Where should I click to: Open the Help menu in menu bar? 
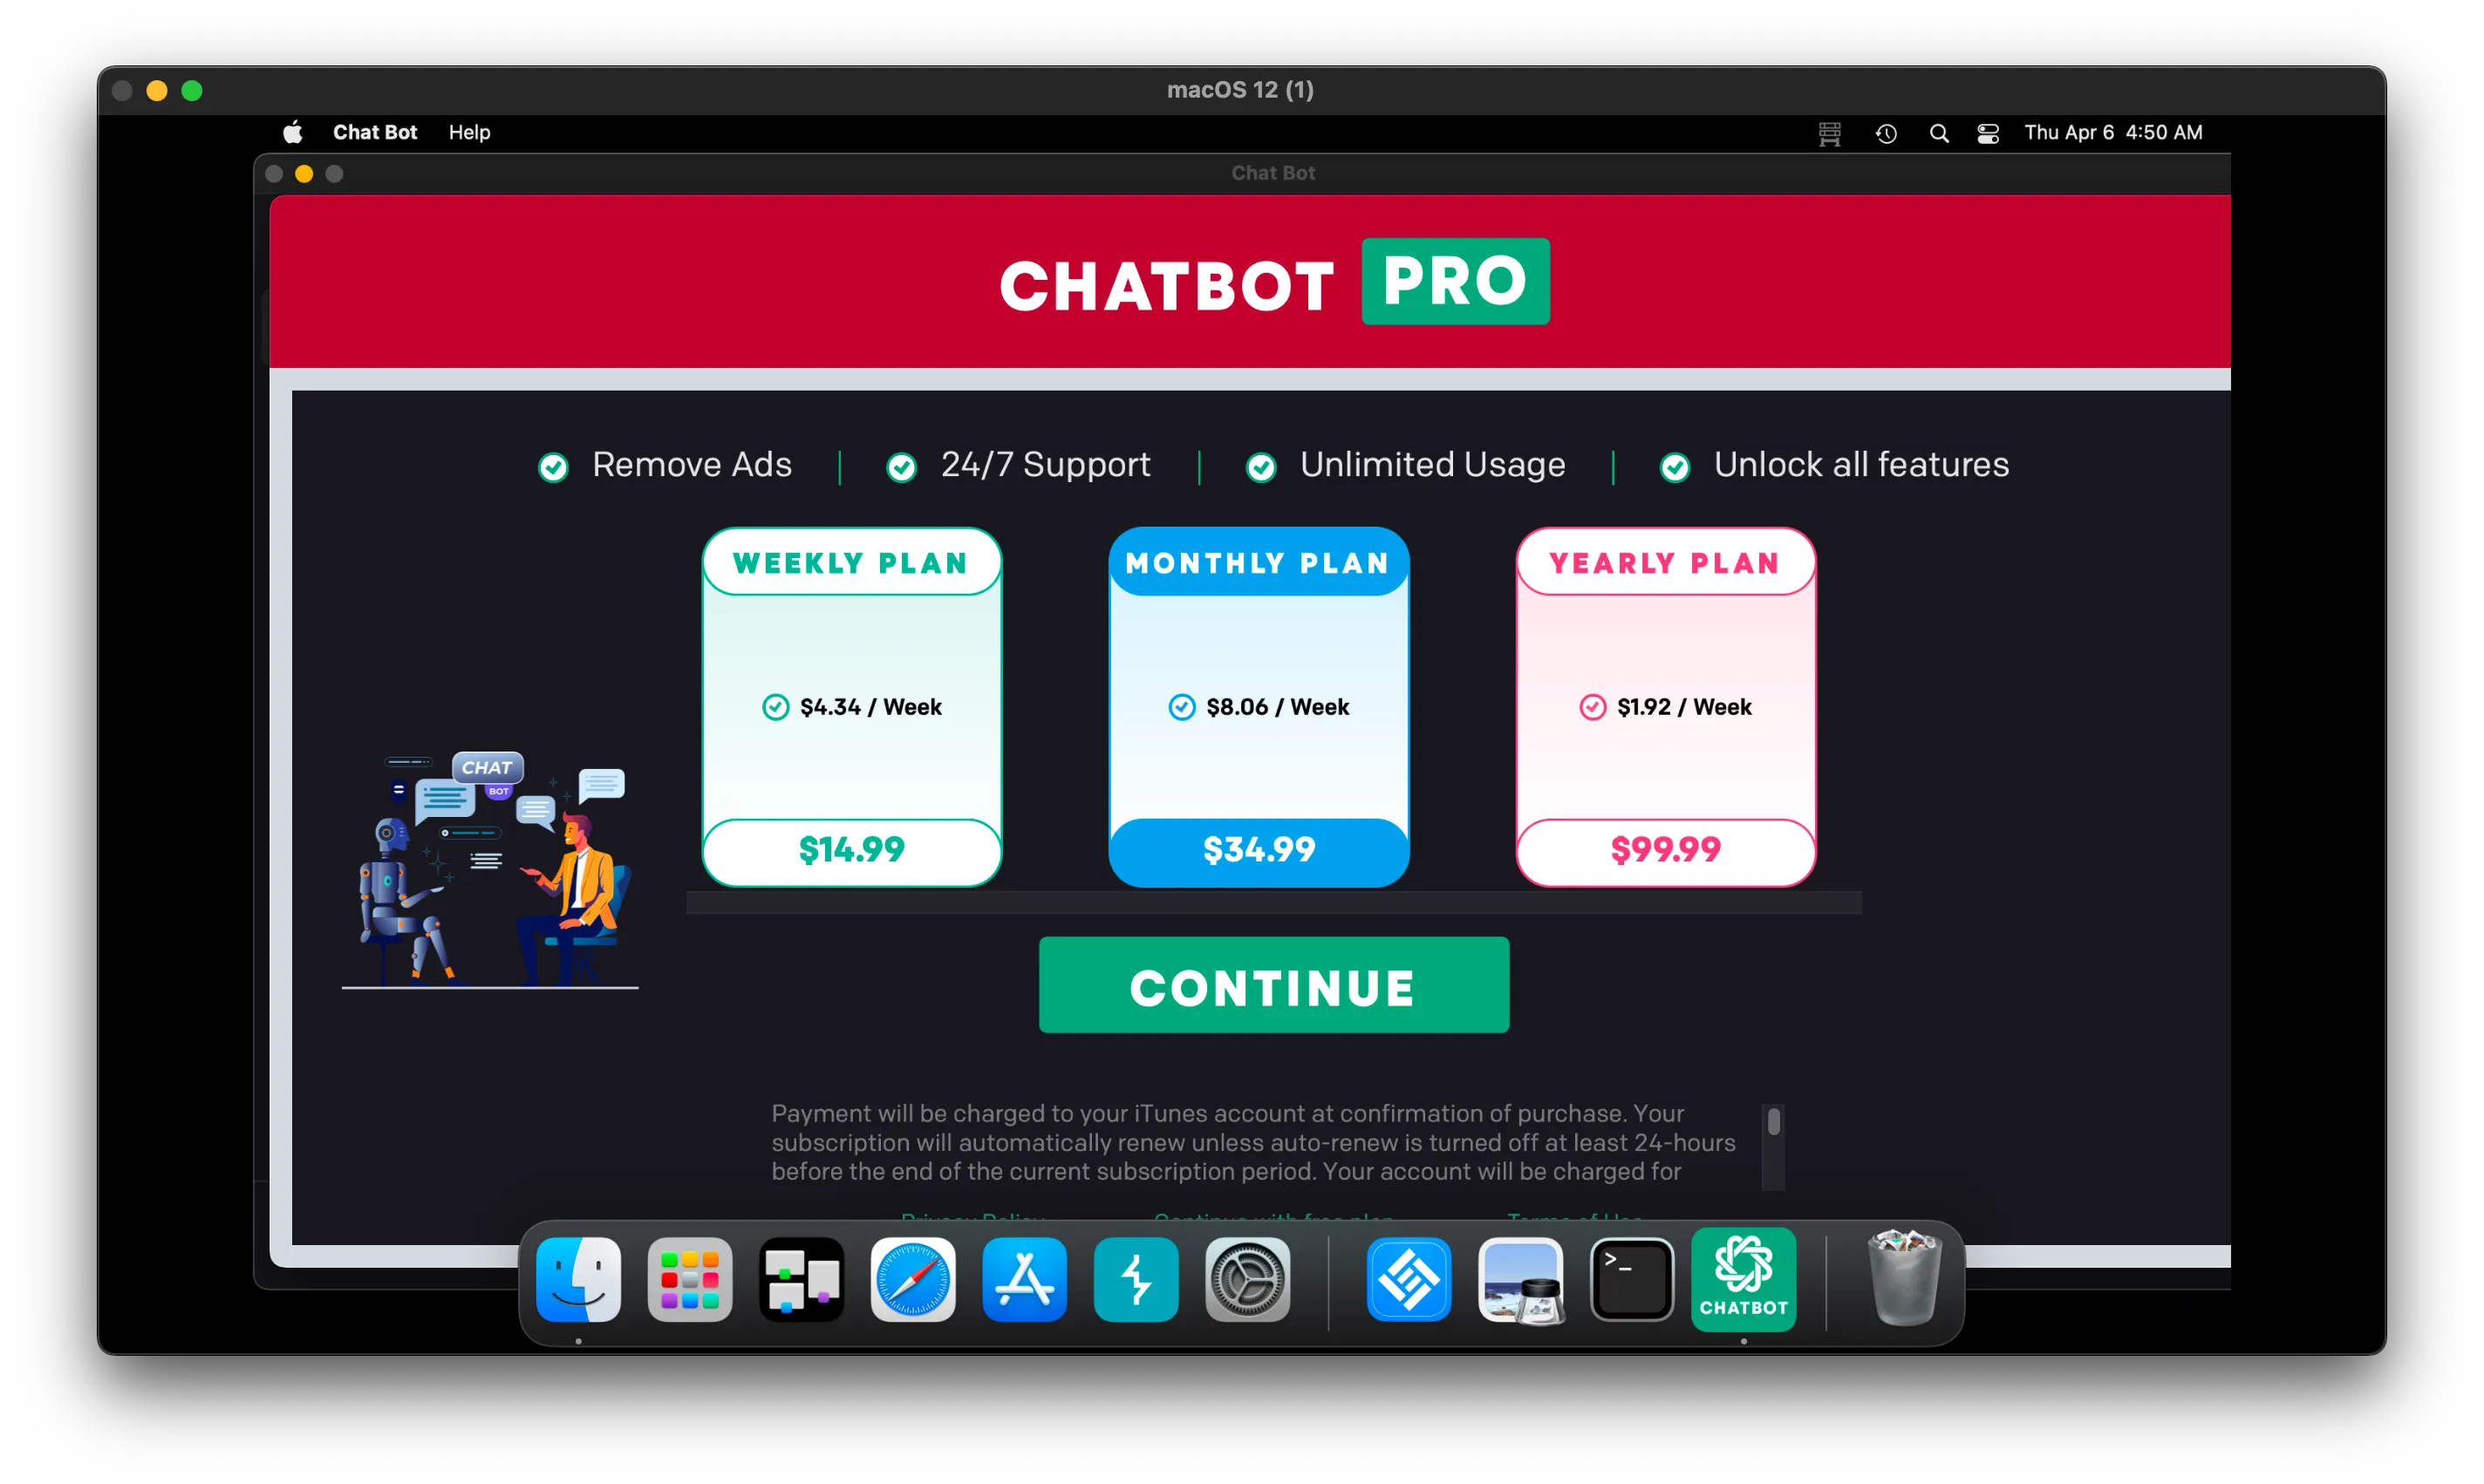(x=467, y=133)
